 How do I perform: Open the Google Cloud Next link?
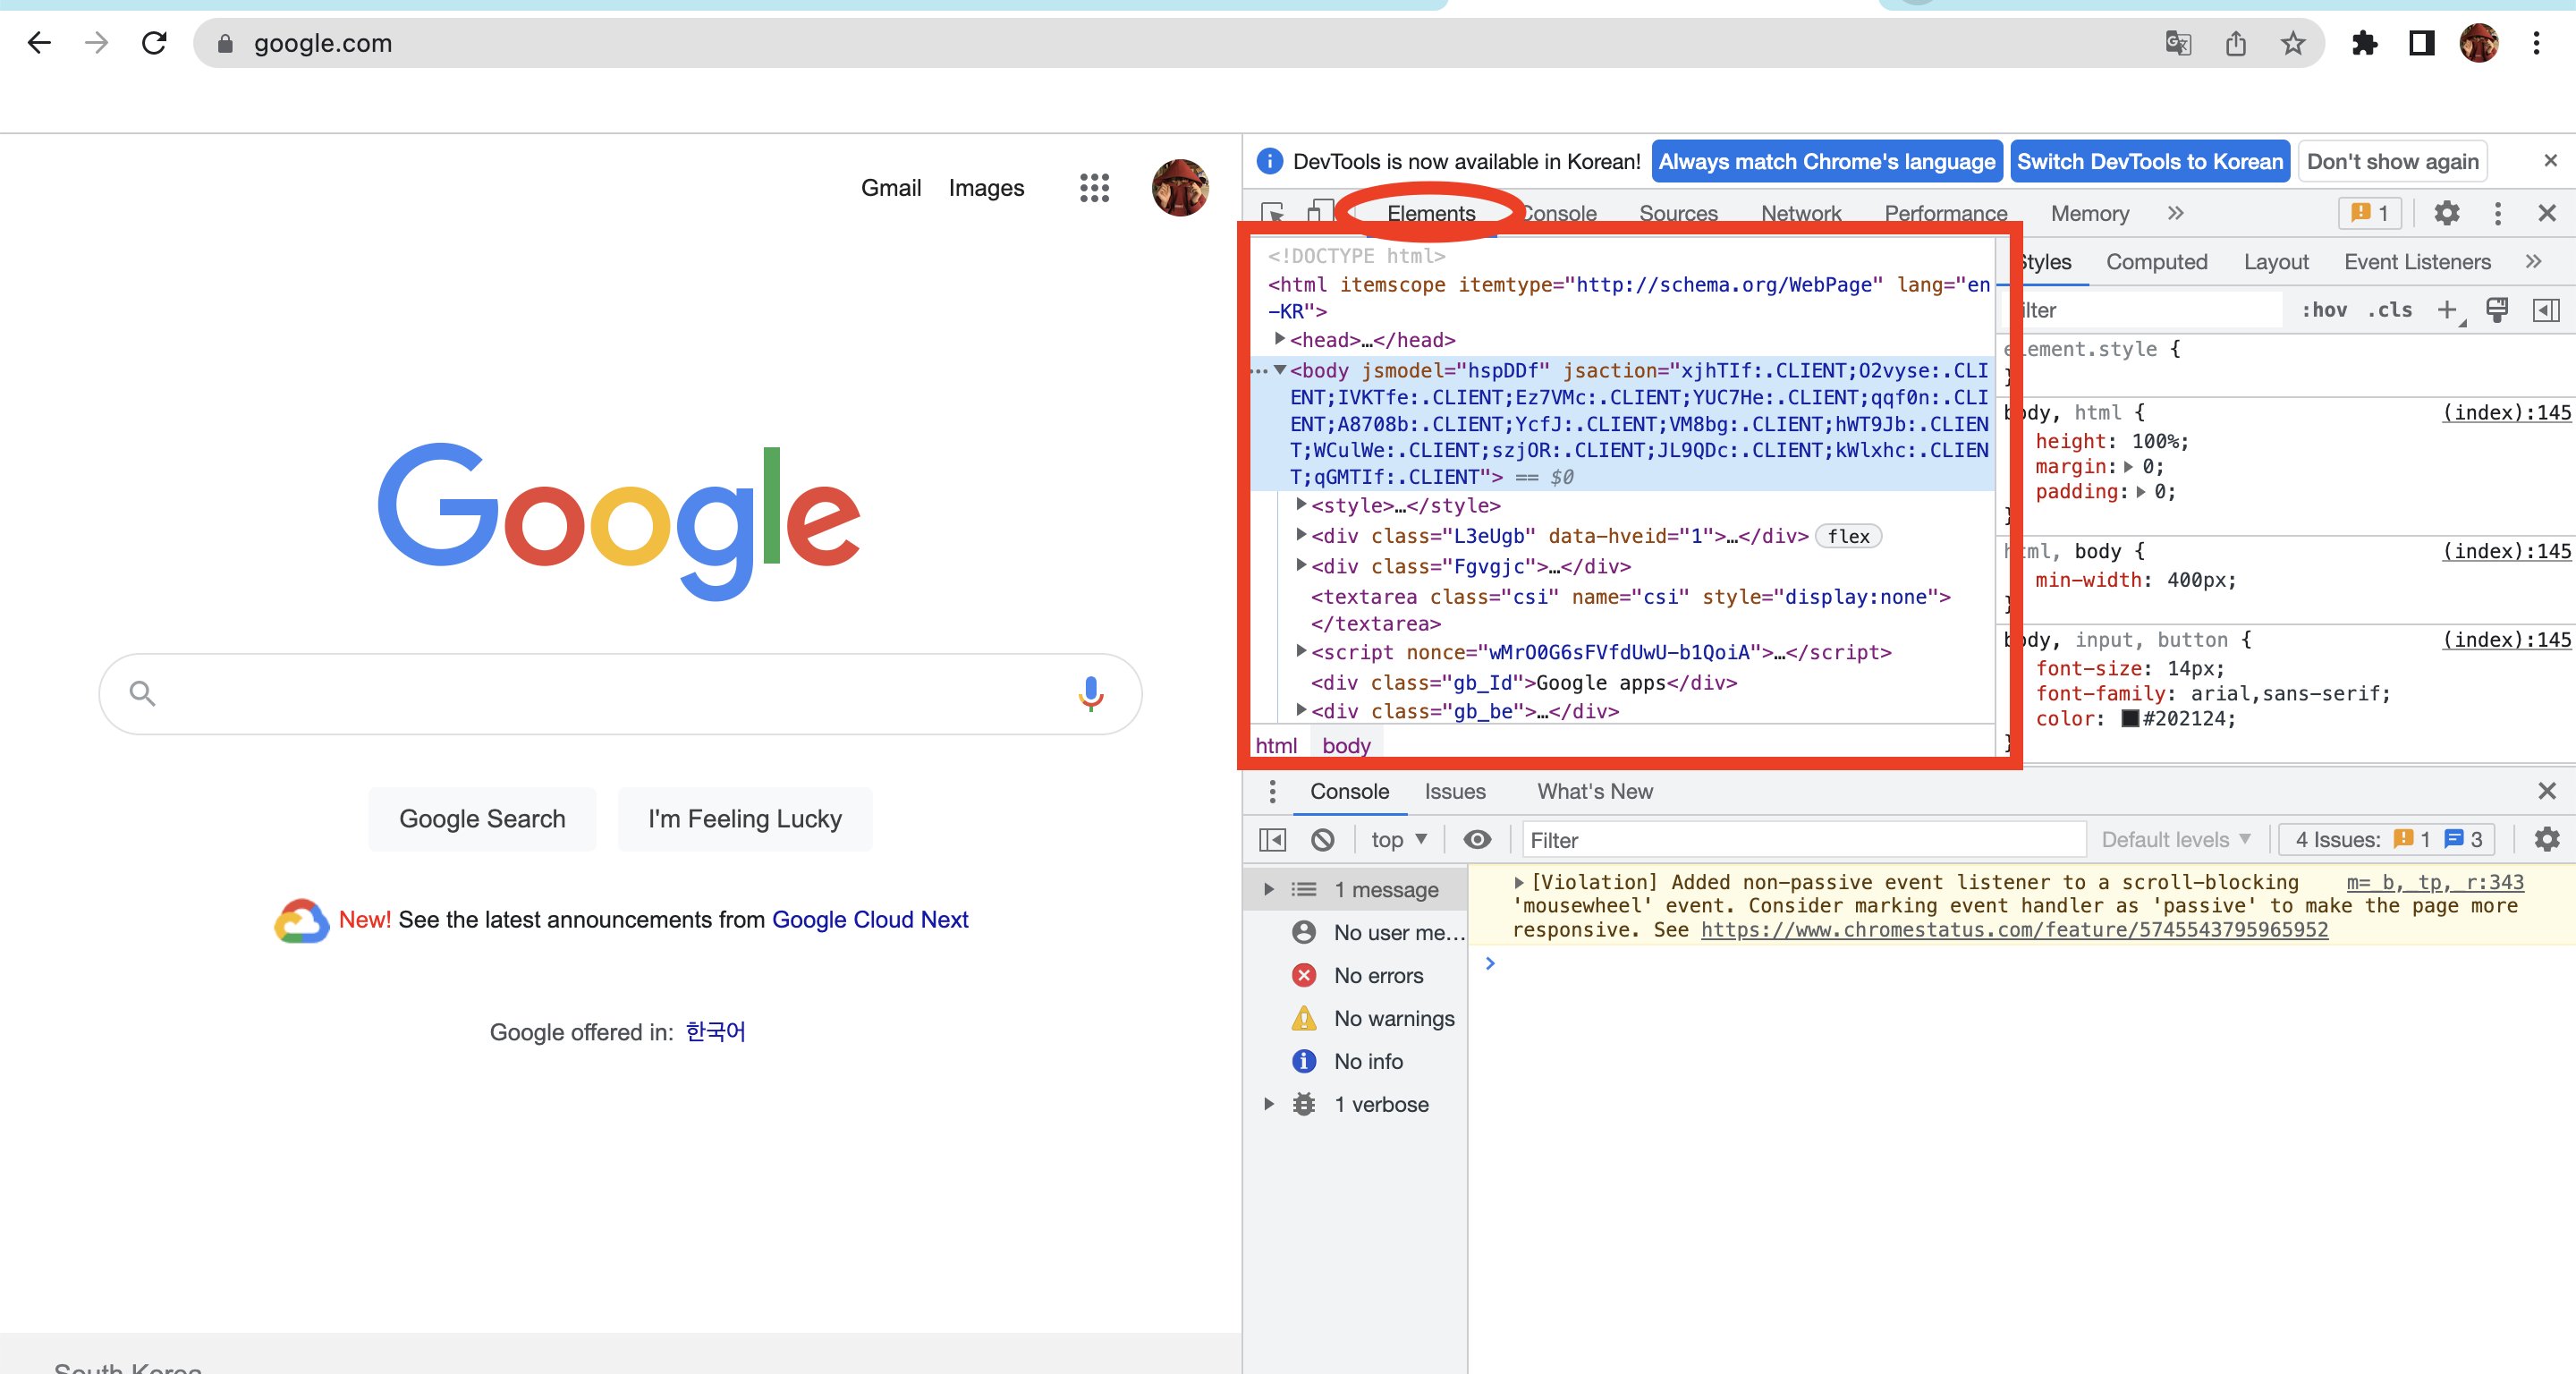click(x=870, y=919)
